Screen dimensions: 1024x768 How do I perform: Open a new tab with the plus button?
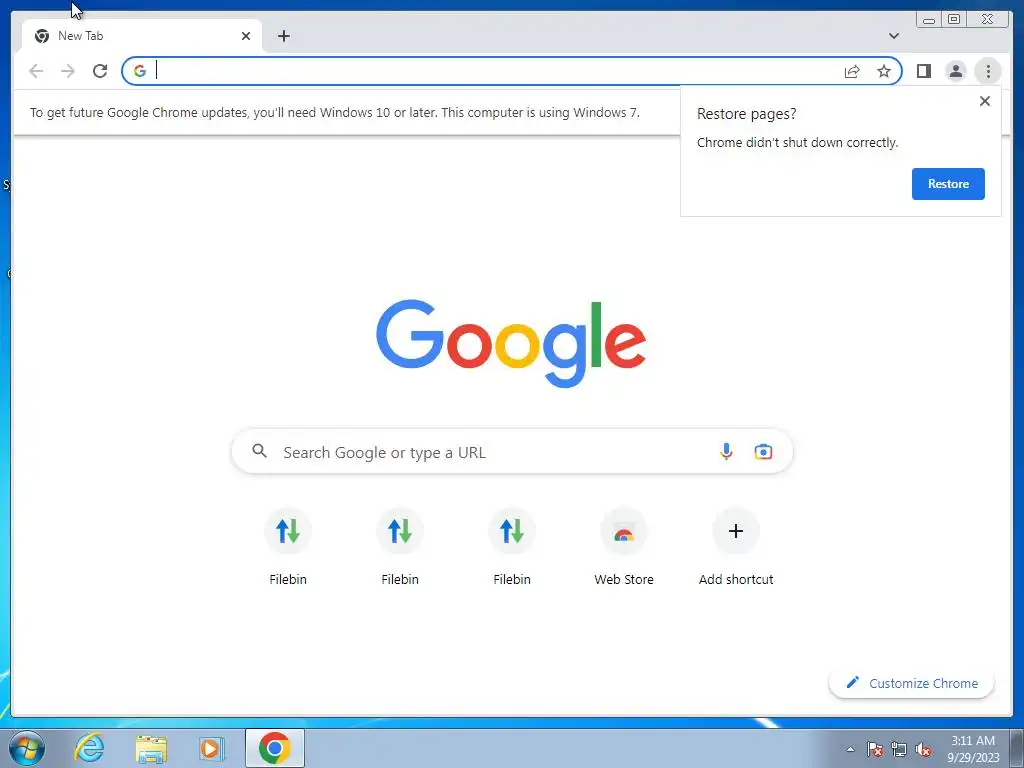click(283, 36)
